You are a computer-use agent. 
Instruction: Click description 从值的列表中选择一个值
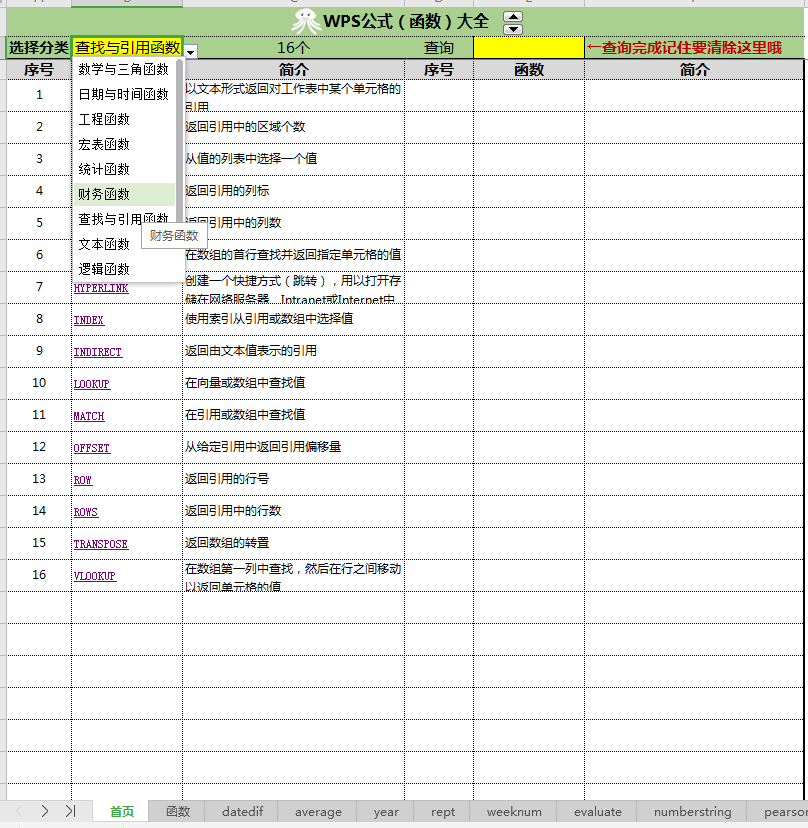[x=251, y=159]
